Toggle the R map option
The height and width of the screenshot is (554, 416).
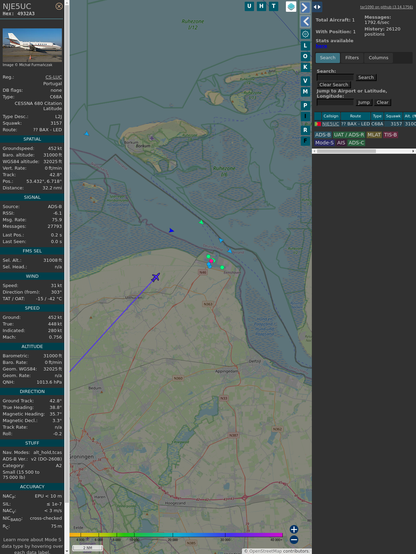pos(305,130)
